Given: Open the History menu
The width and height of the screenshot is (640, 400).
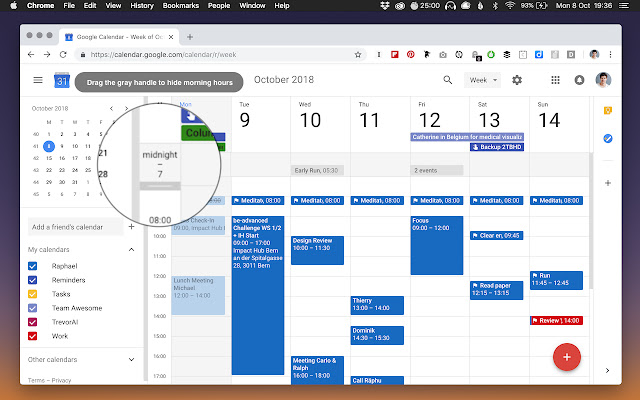Looking at the screenshot, I should [142, 6].
